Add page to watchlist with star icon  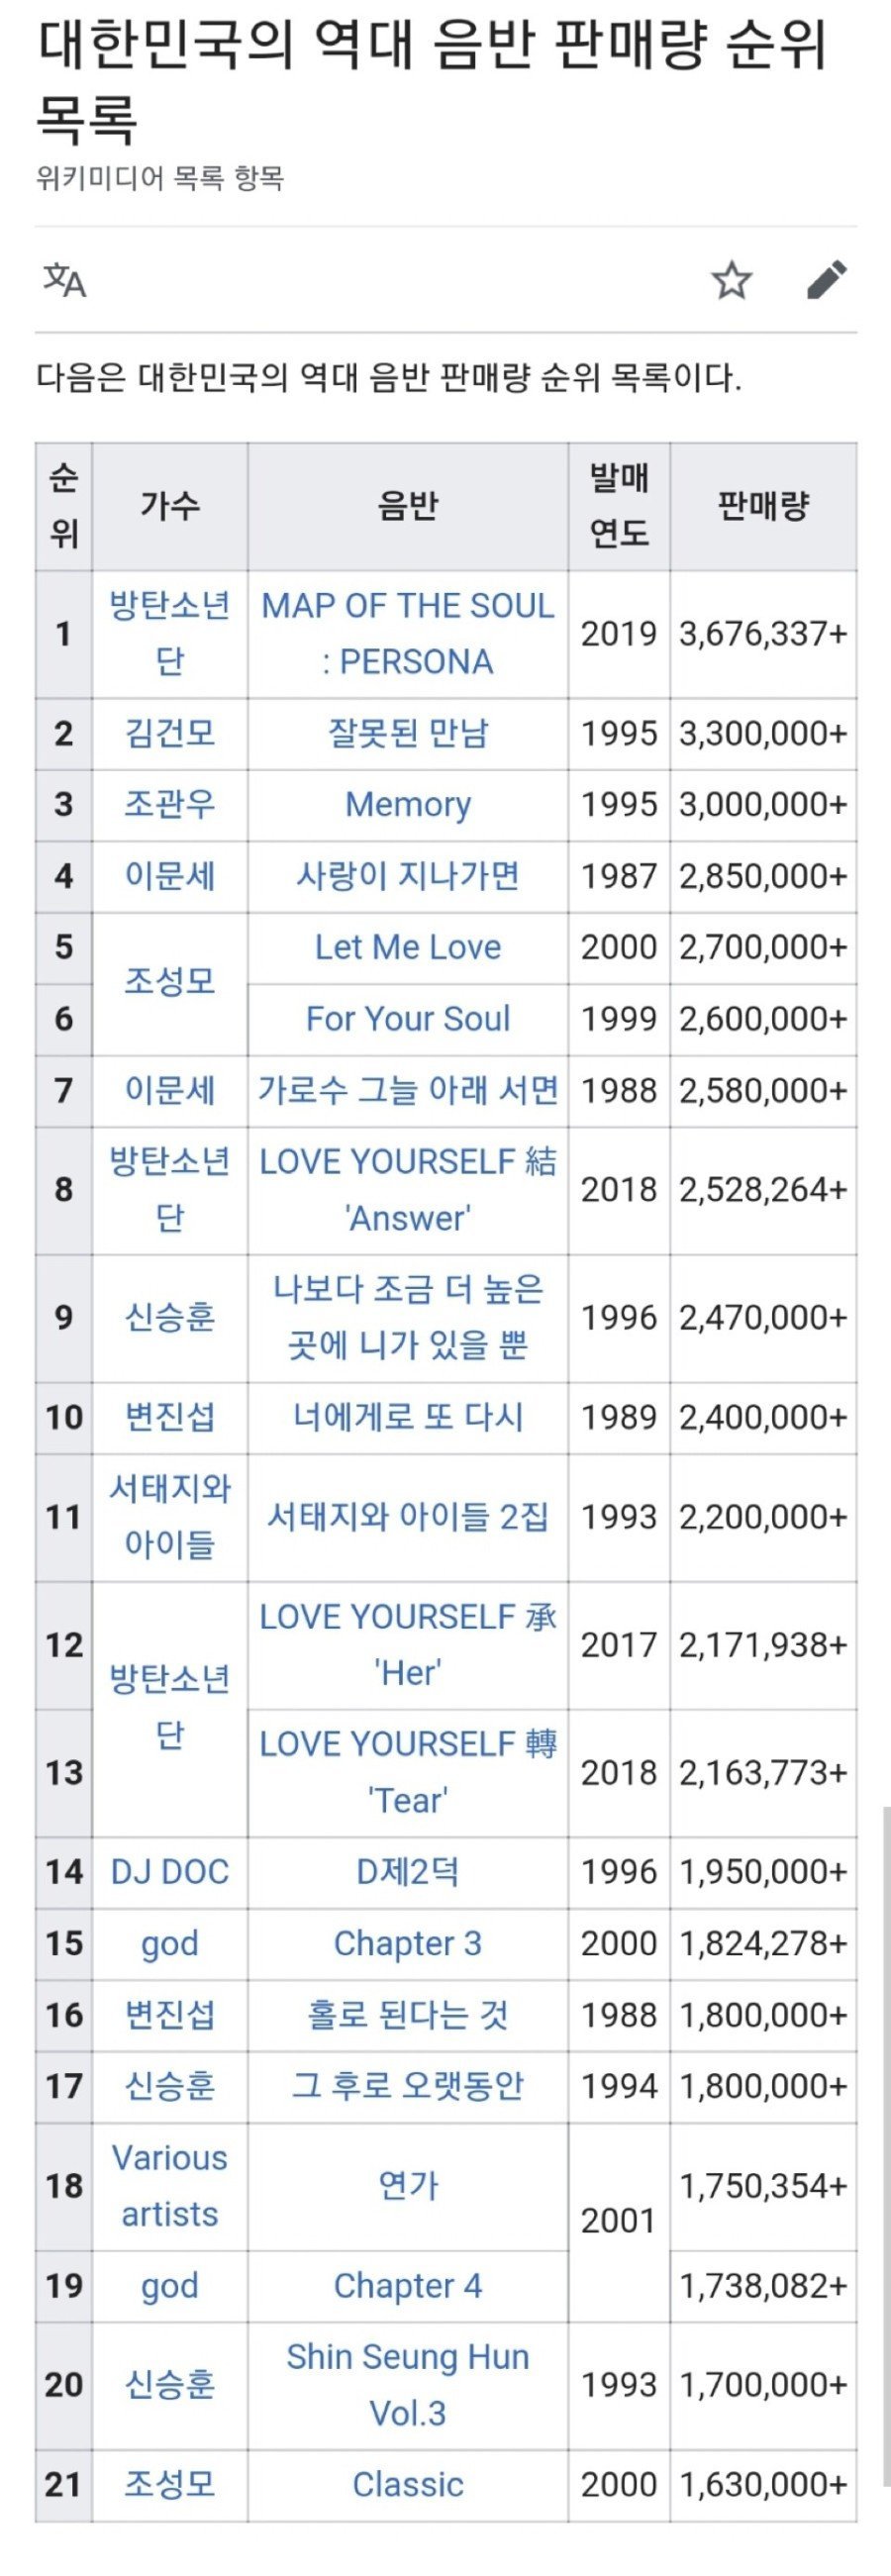click(x=731, y=280)
